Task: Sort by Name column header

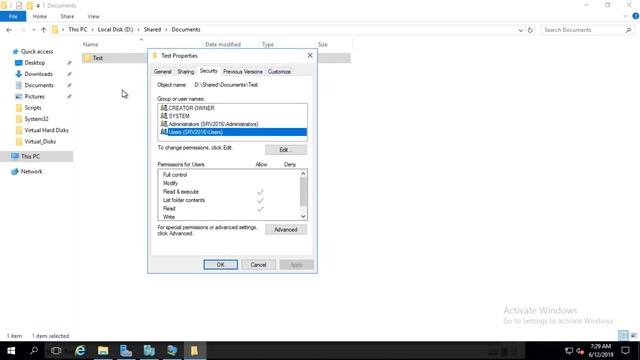Action: coord(91,44)
